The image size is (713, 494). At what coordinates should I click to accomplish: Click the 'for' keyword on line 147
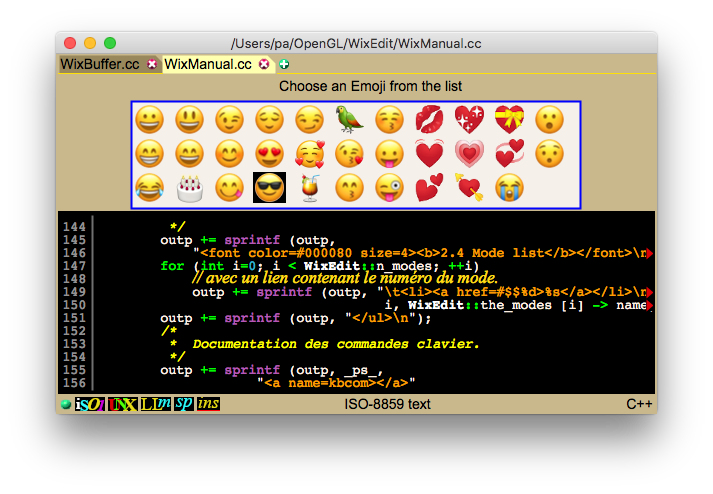pos(172,266)
